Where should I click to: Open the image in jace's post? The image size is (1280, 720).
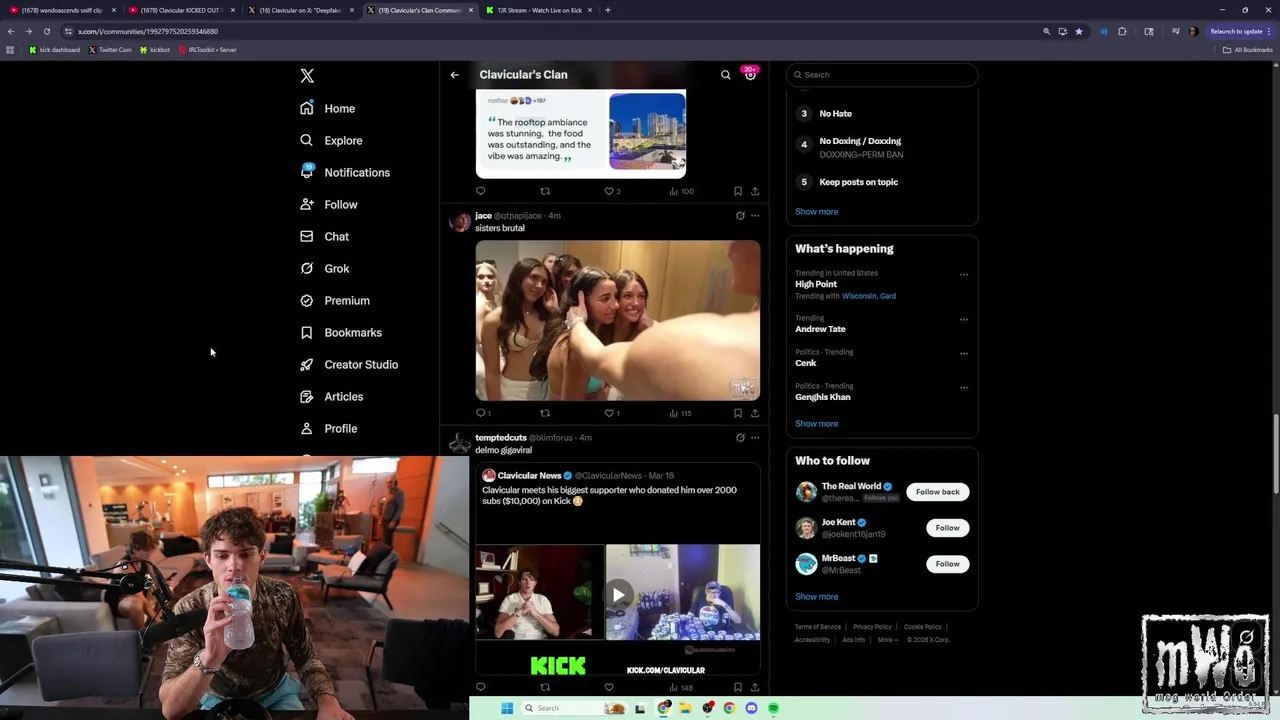point(618,320)
